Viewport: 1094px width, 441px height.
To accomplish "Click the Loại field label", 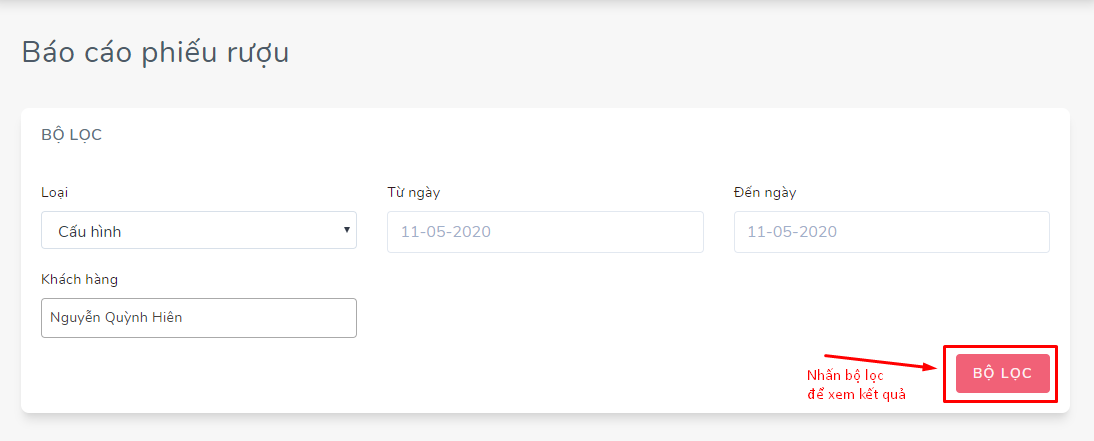I will pyautogui.click(x=55, y=193).
